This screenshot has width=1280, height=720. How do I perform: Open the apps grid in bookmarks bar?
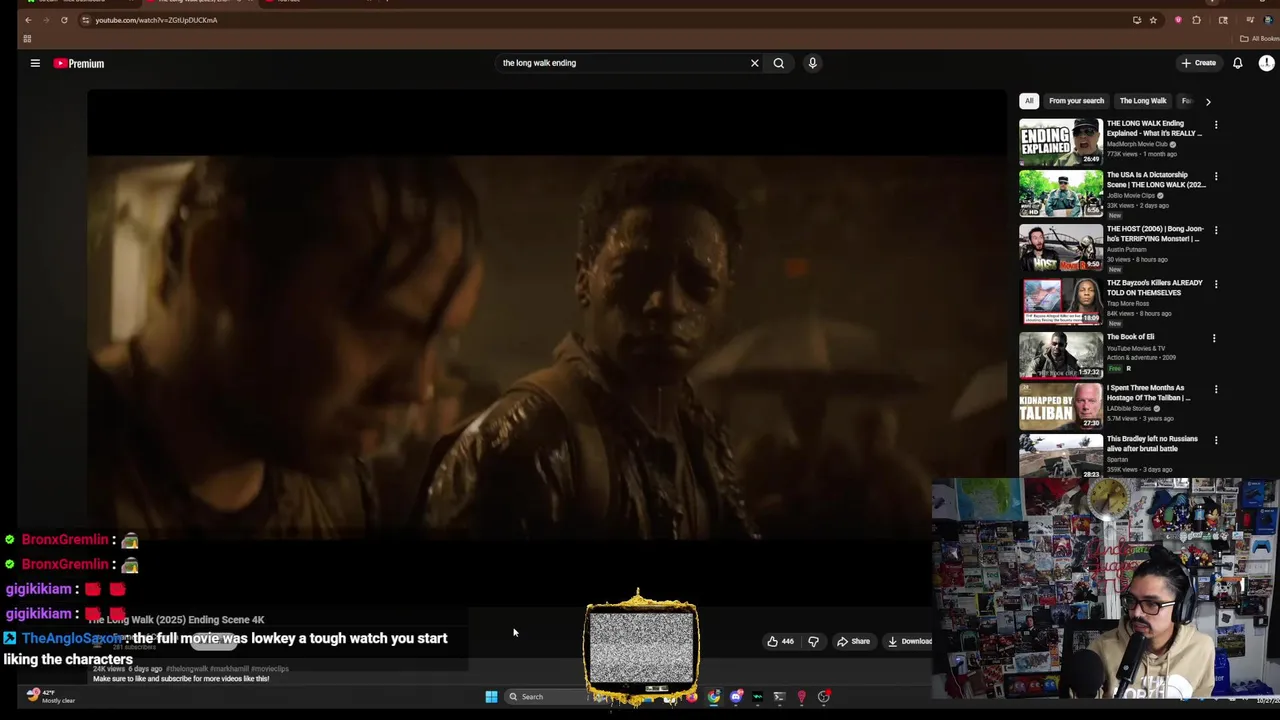click(27, 39)
